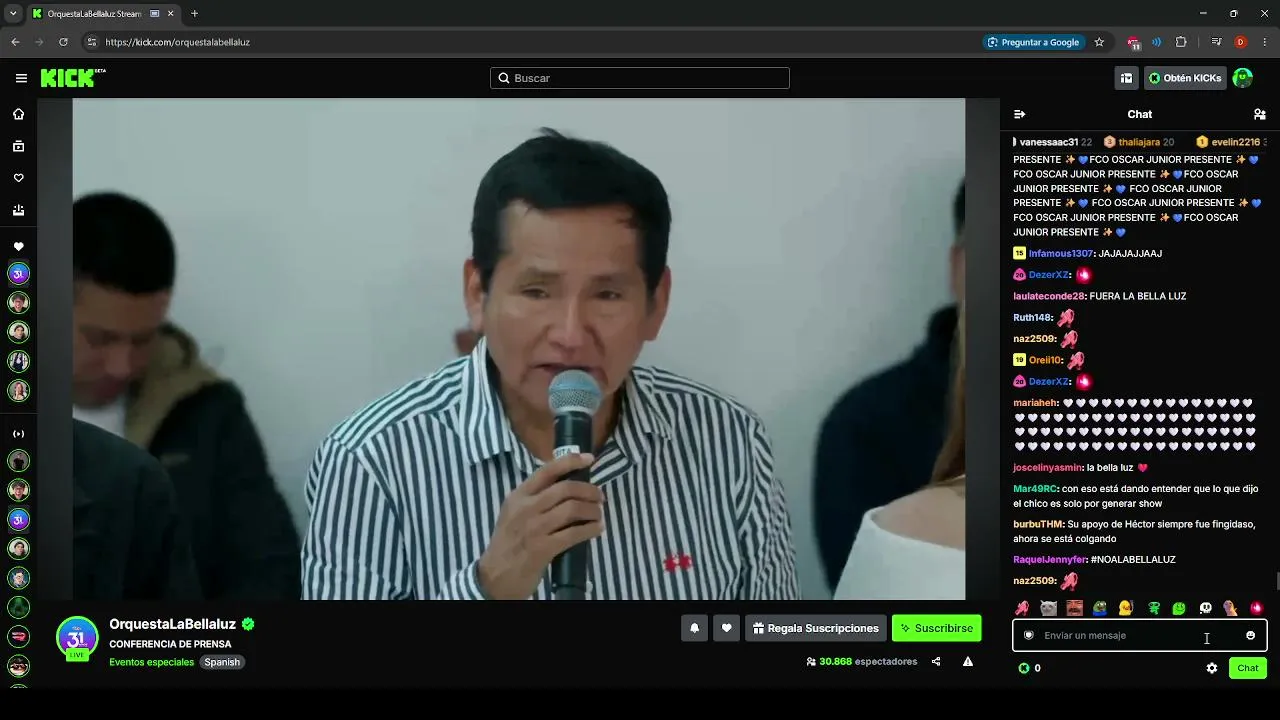
Task: Pick the Pepe frog emote in the emote bar
Action: tap(1100, 608)
